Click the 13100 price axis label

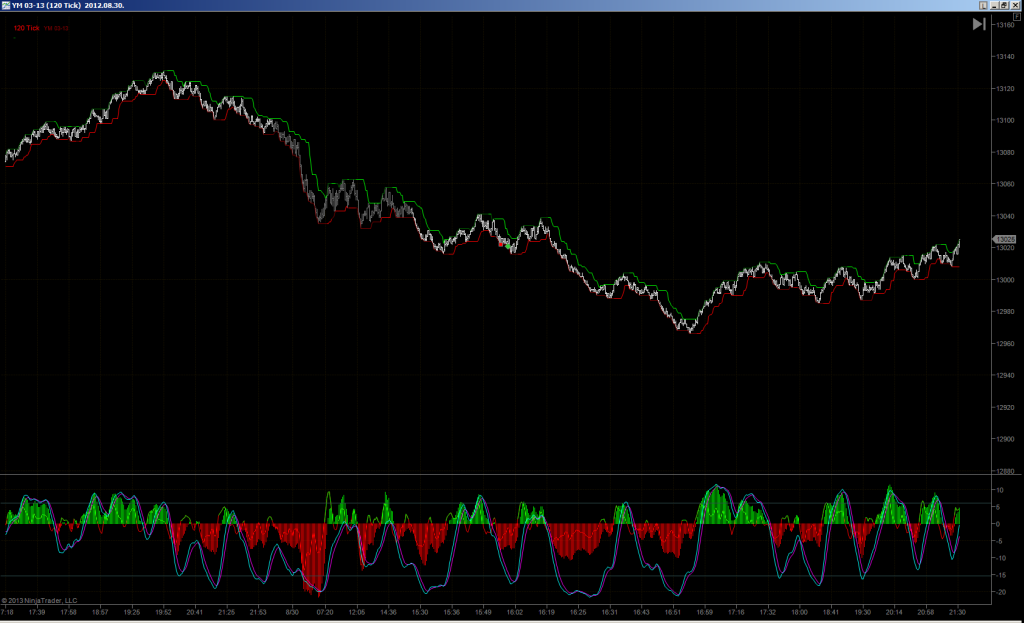[x=1005, y=121]
